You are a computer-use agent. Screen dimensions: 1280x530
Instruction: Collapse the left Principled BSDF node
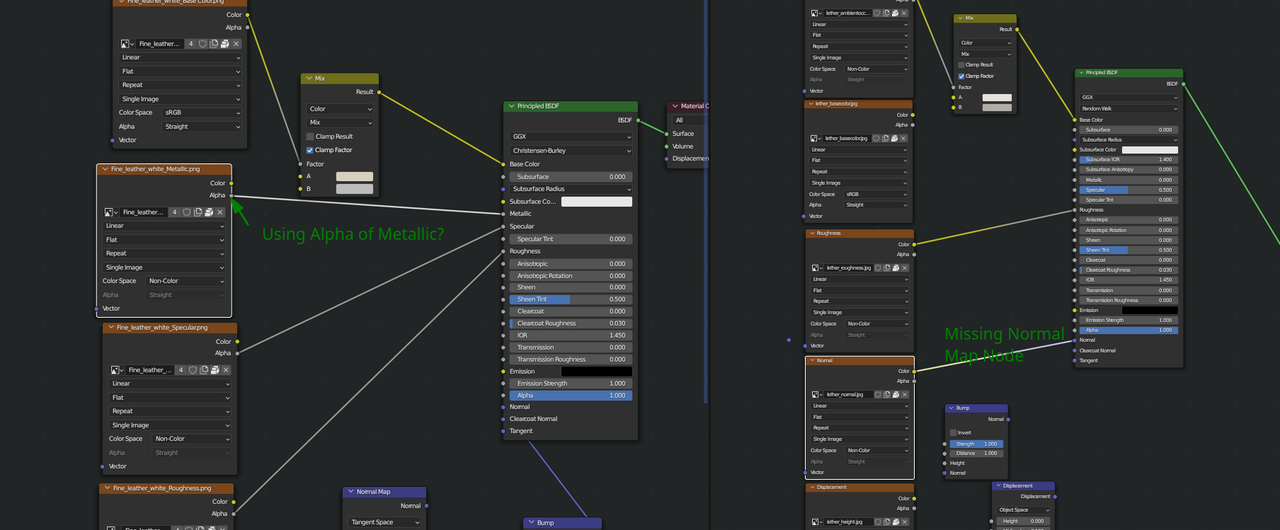(x=511, y=106)
